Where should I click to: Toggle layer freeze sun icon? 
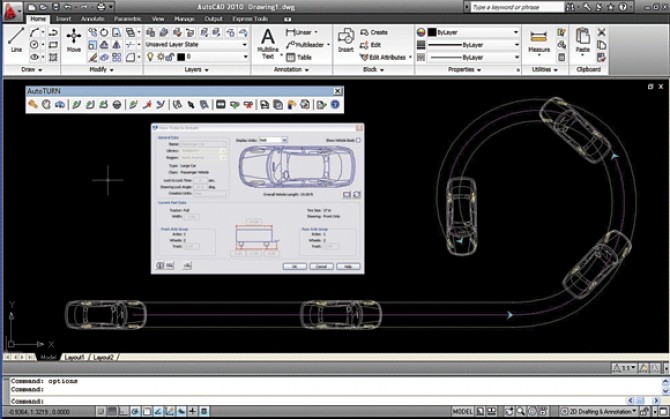(161, 57)
